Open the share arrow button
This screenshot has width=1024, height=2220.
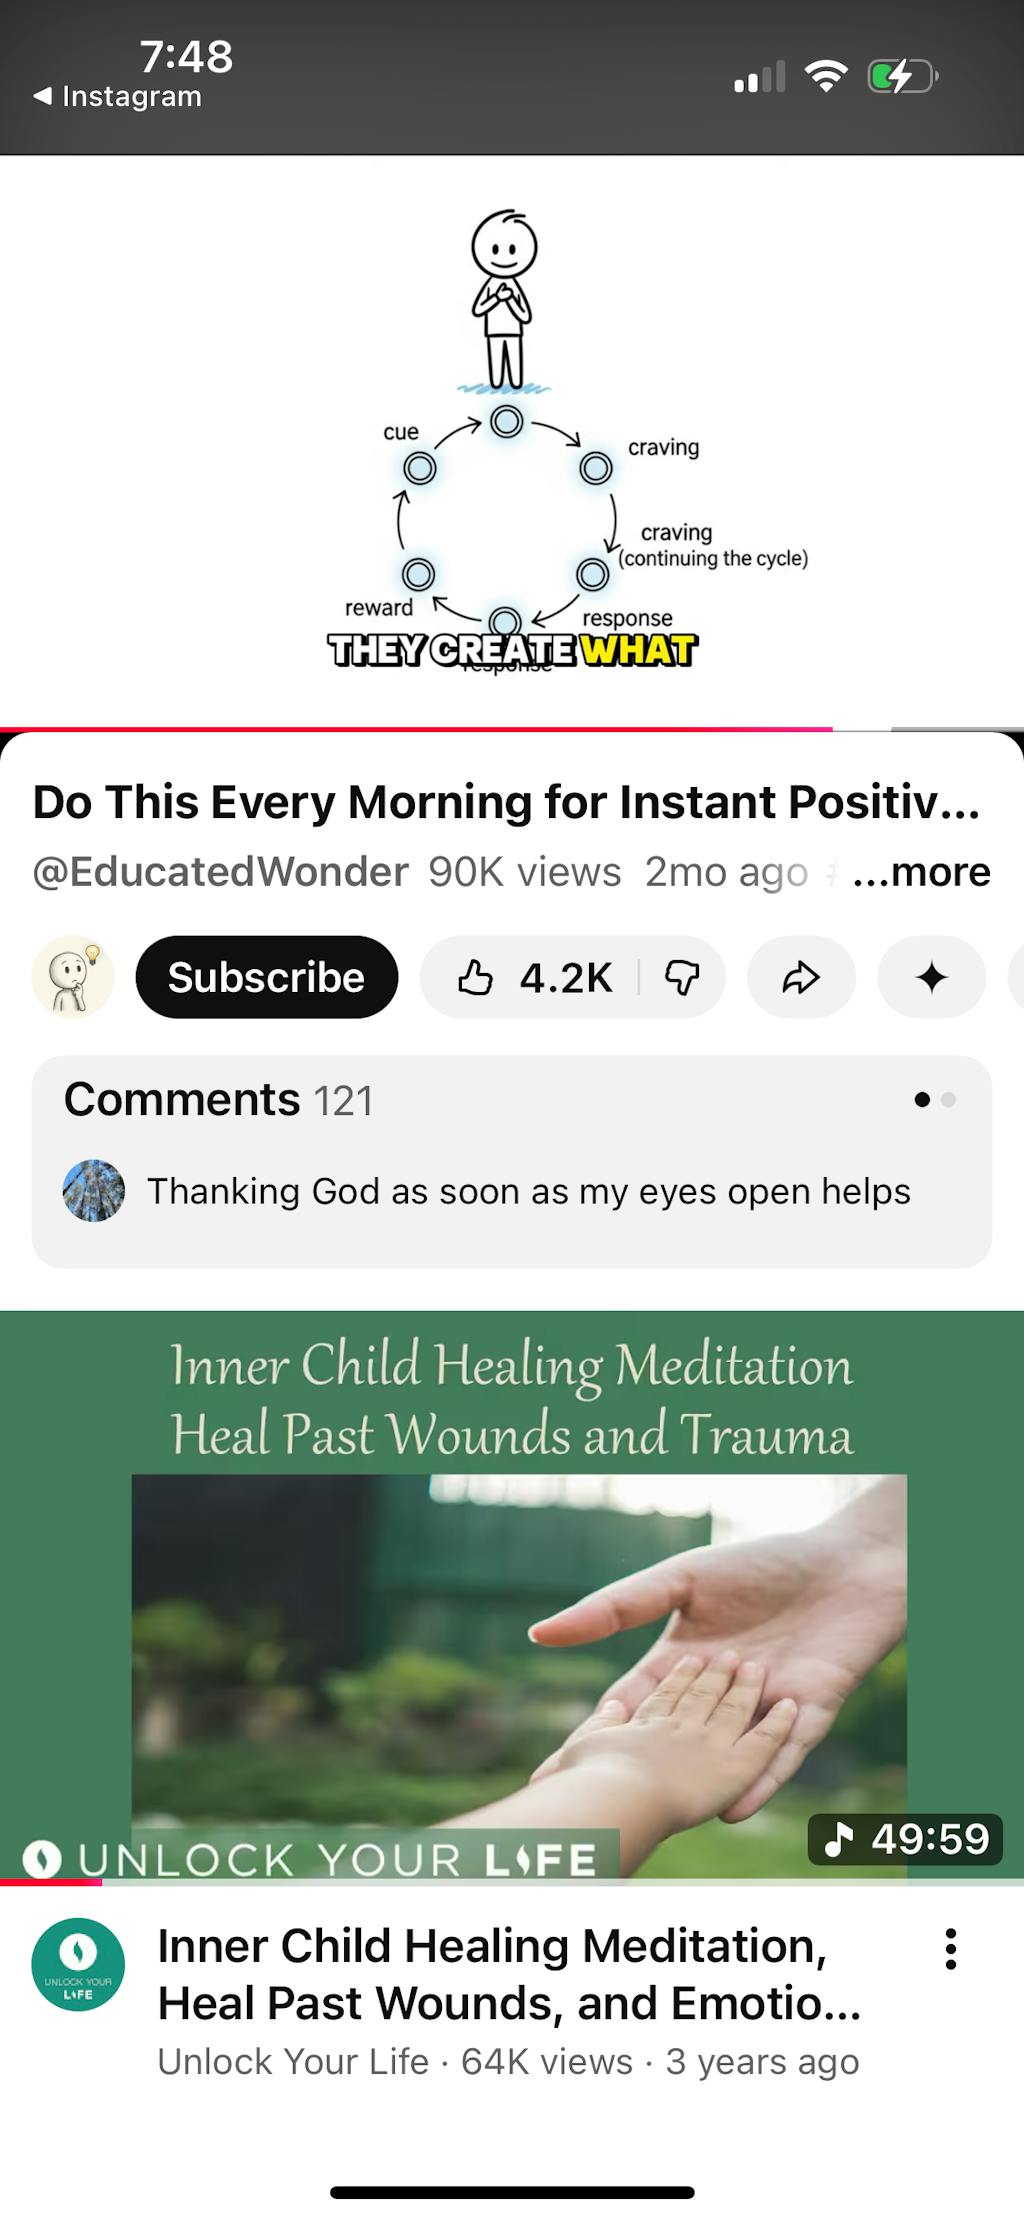tap(801, 978)
